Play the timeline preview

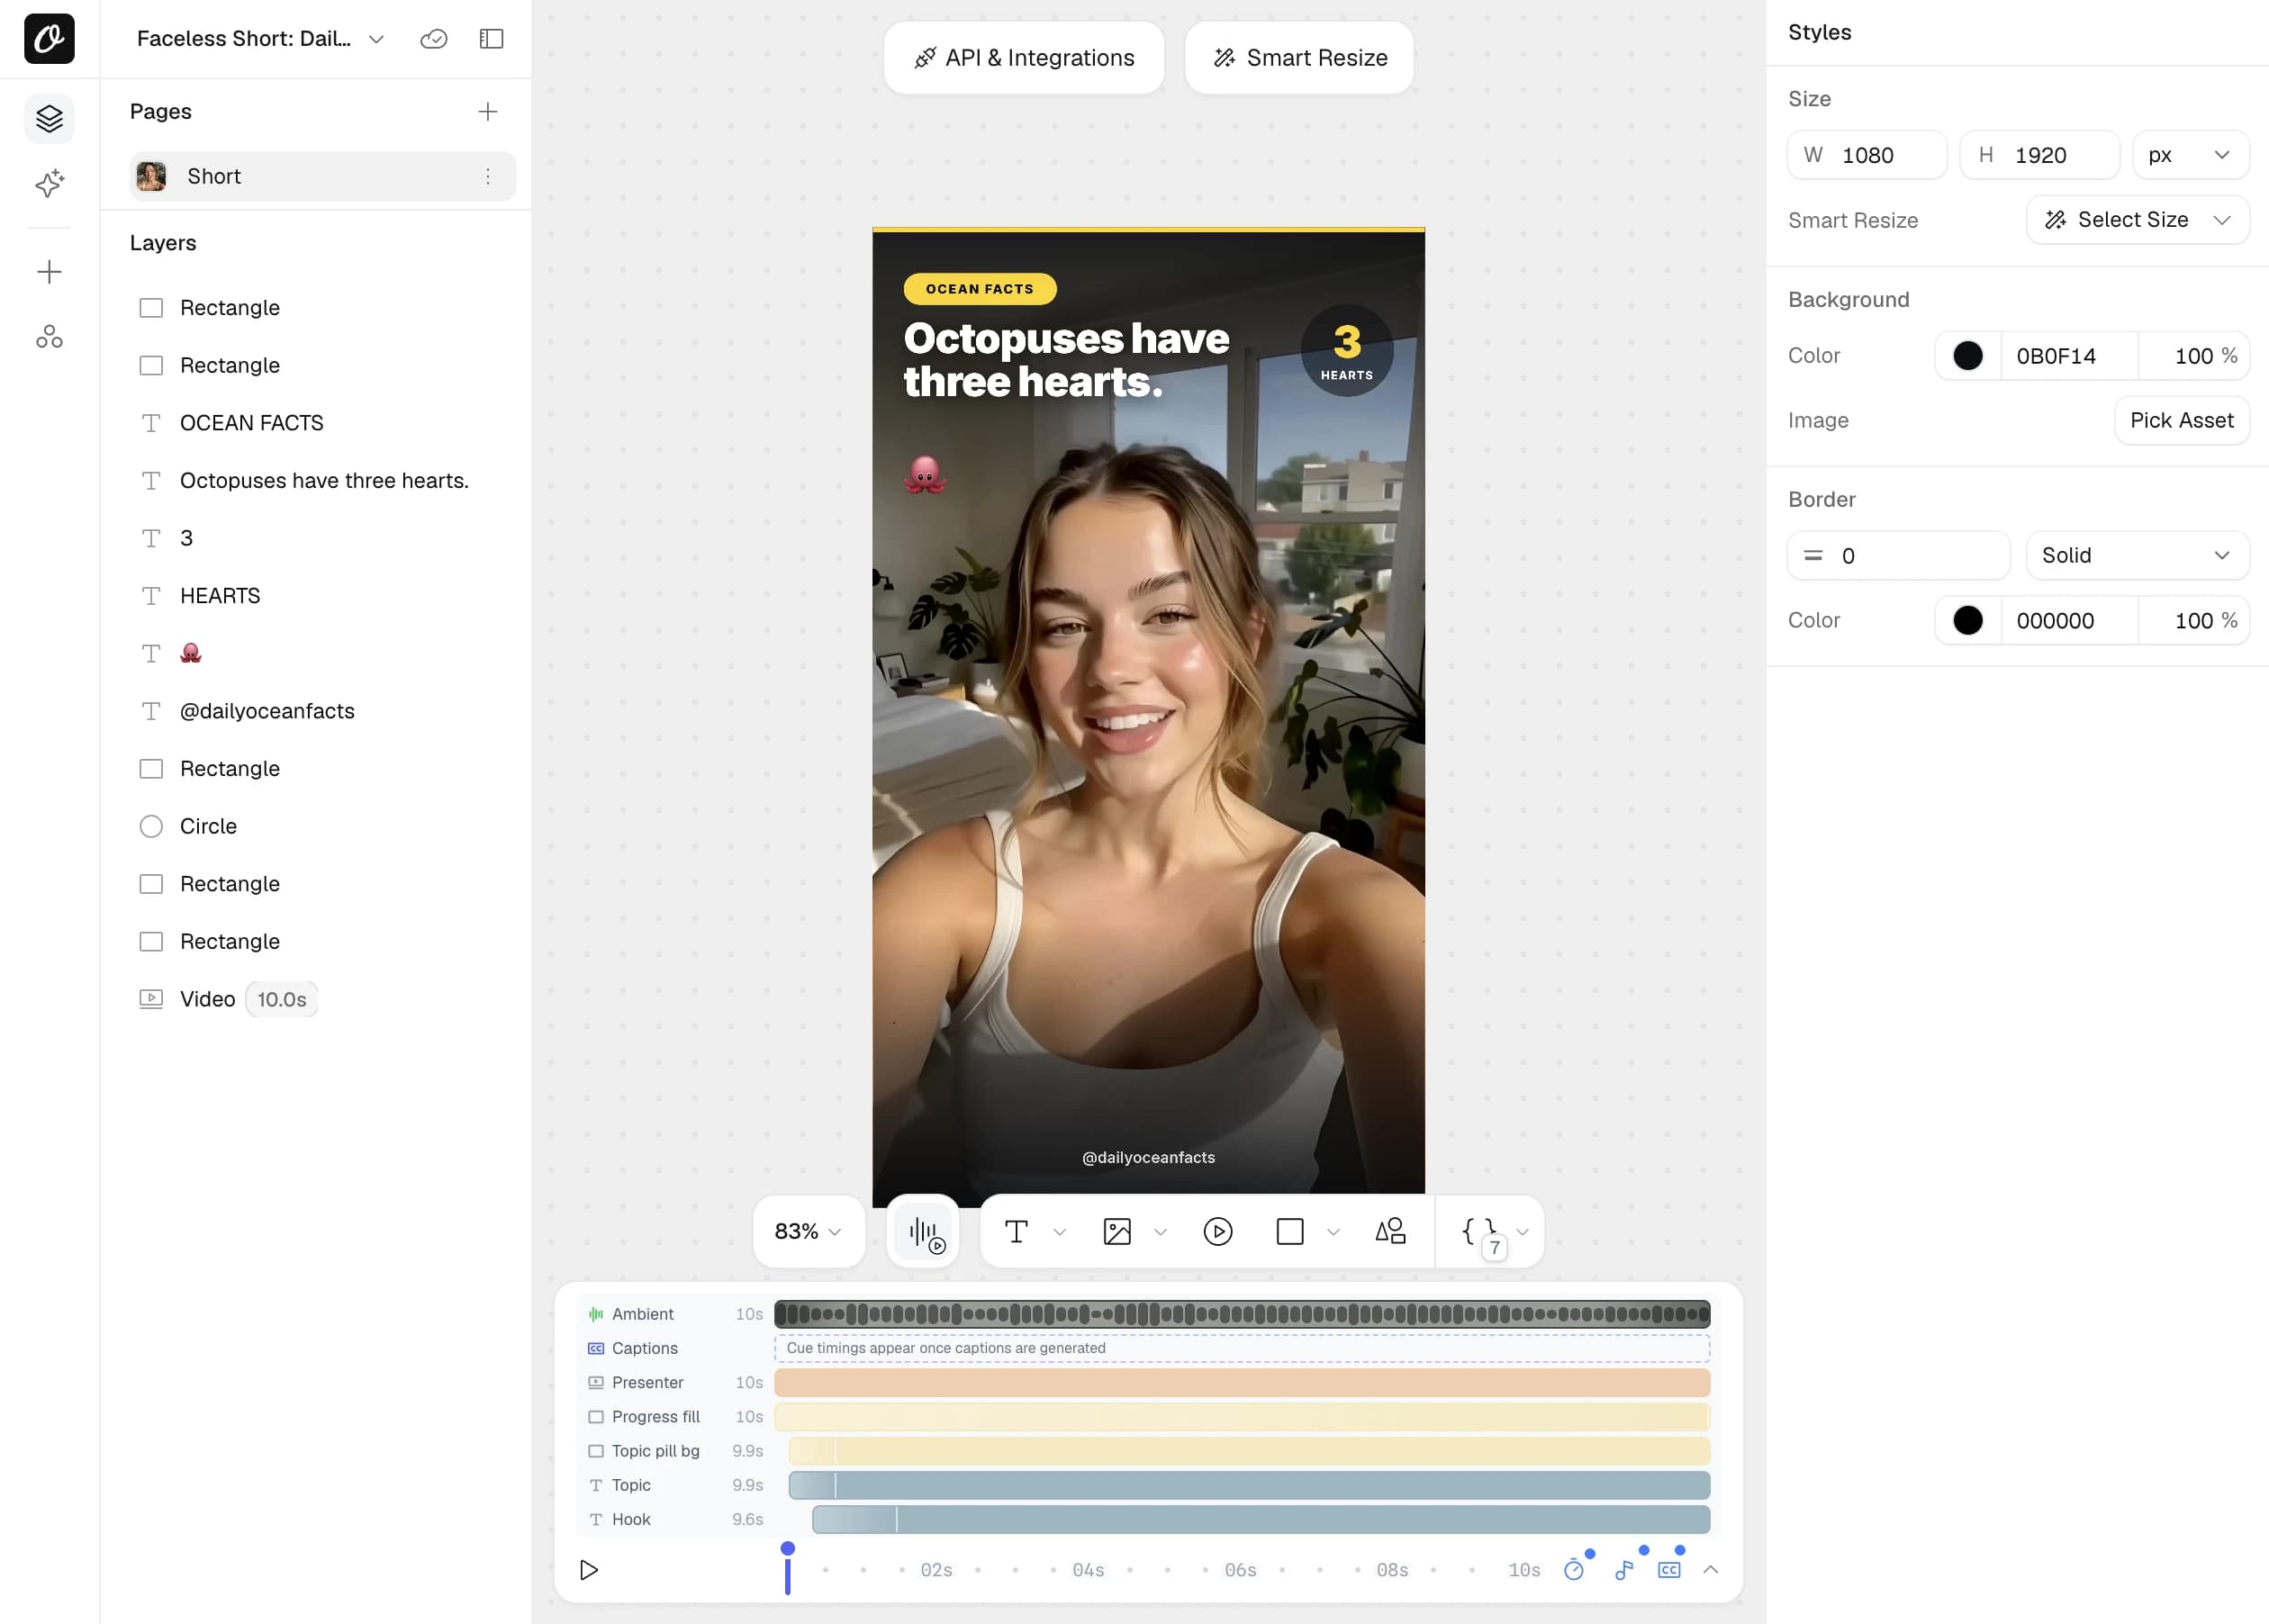pyautogui.click(x=589, y=1569)
